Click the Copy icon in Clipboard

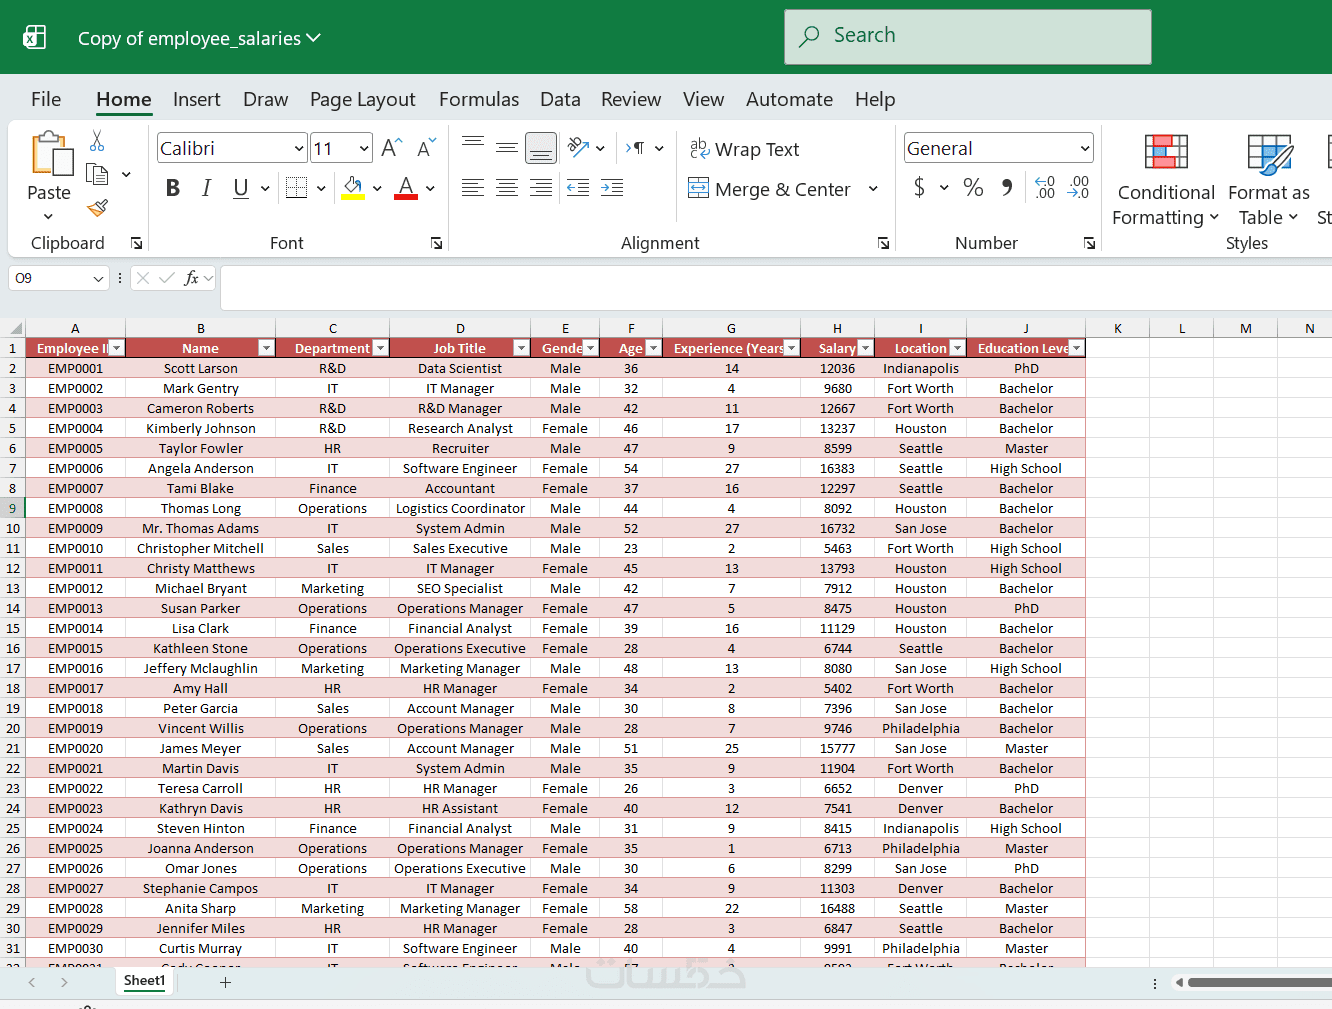[98, 174]
